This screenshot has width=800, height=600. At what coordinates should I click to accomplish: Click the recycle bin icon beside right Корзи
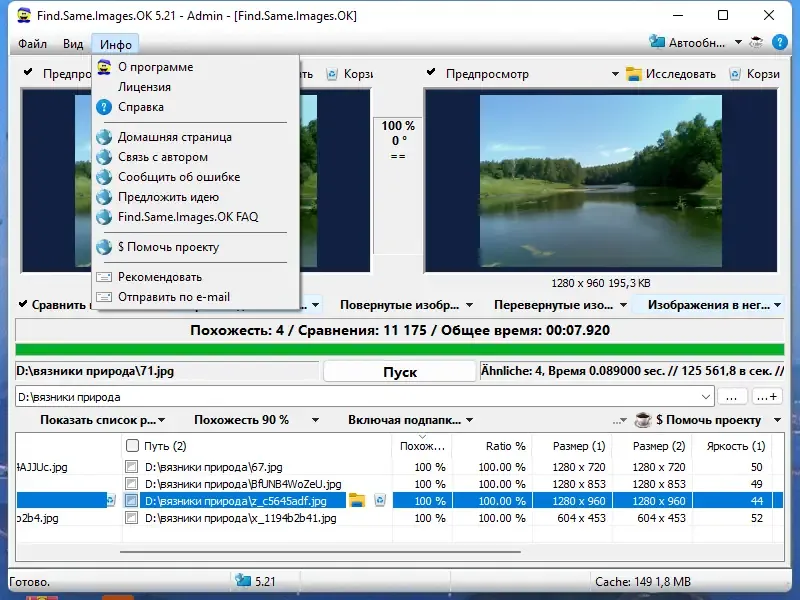[735, 74]
